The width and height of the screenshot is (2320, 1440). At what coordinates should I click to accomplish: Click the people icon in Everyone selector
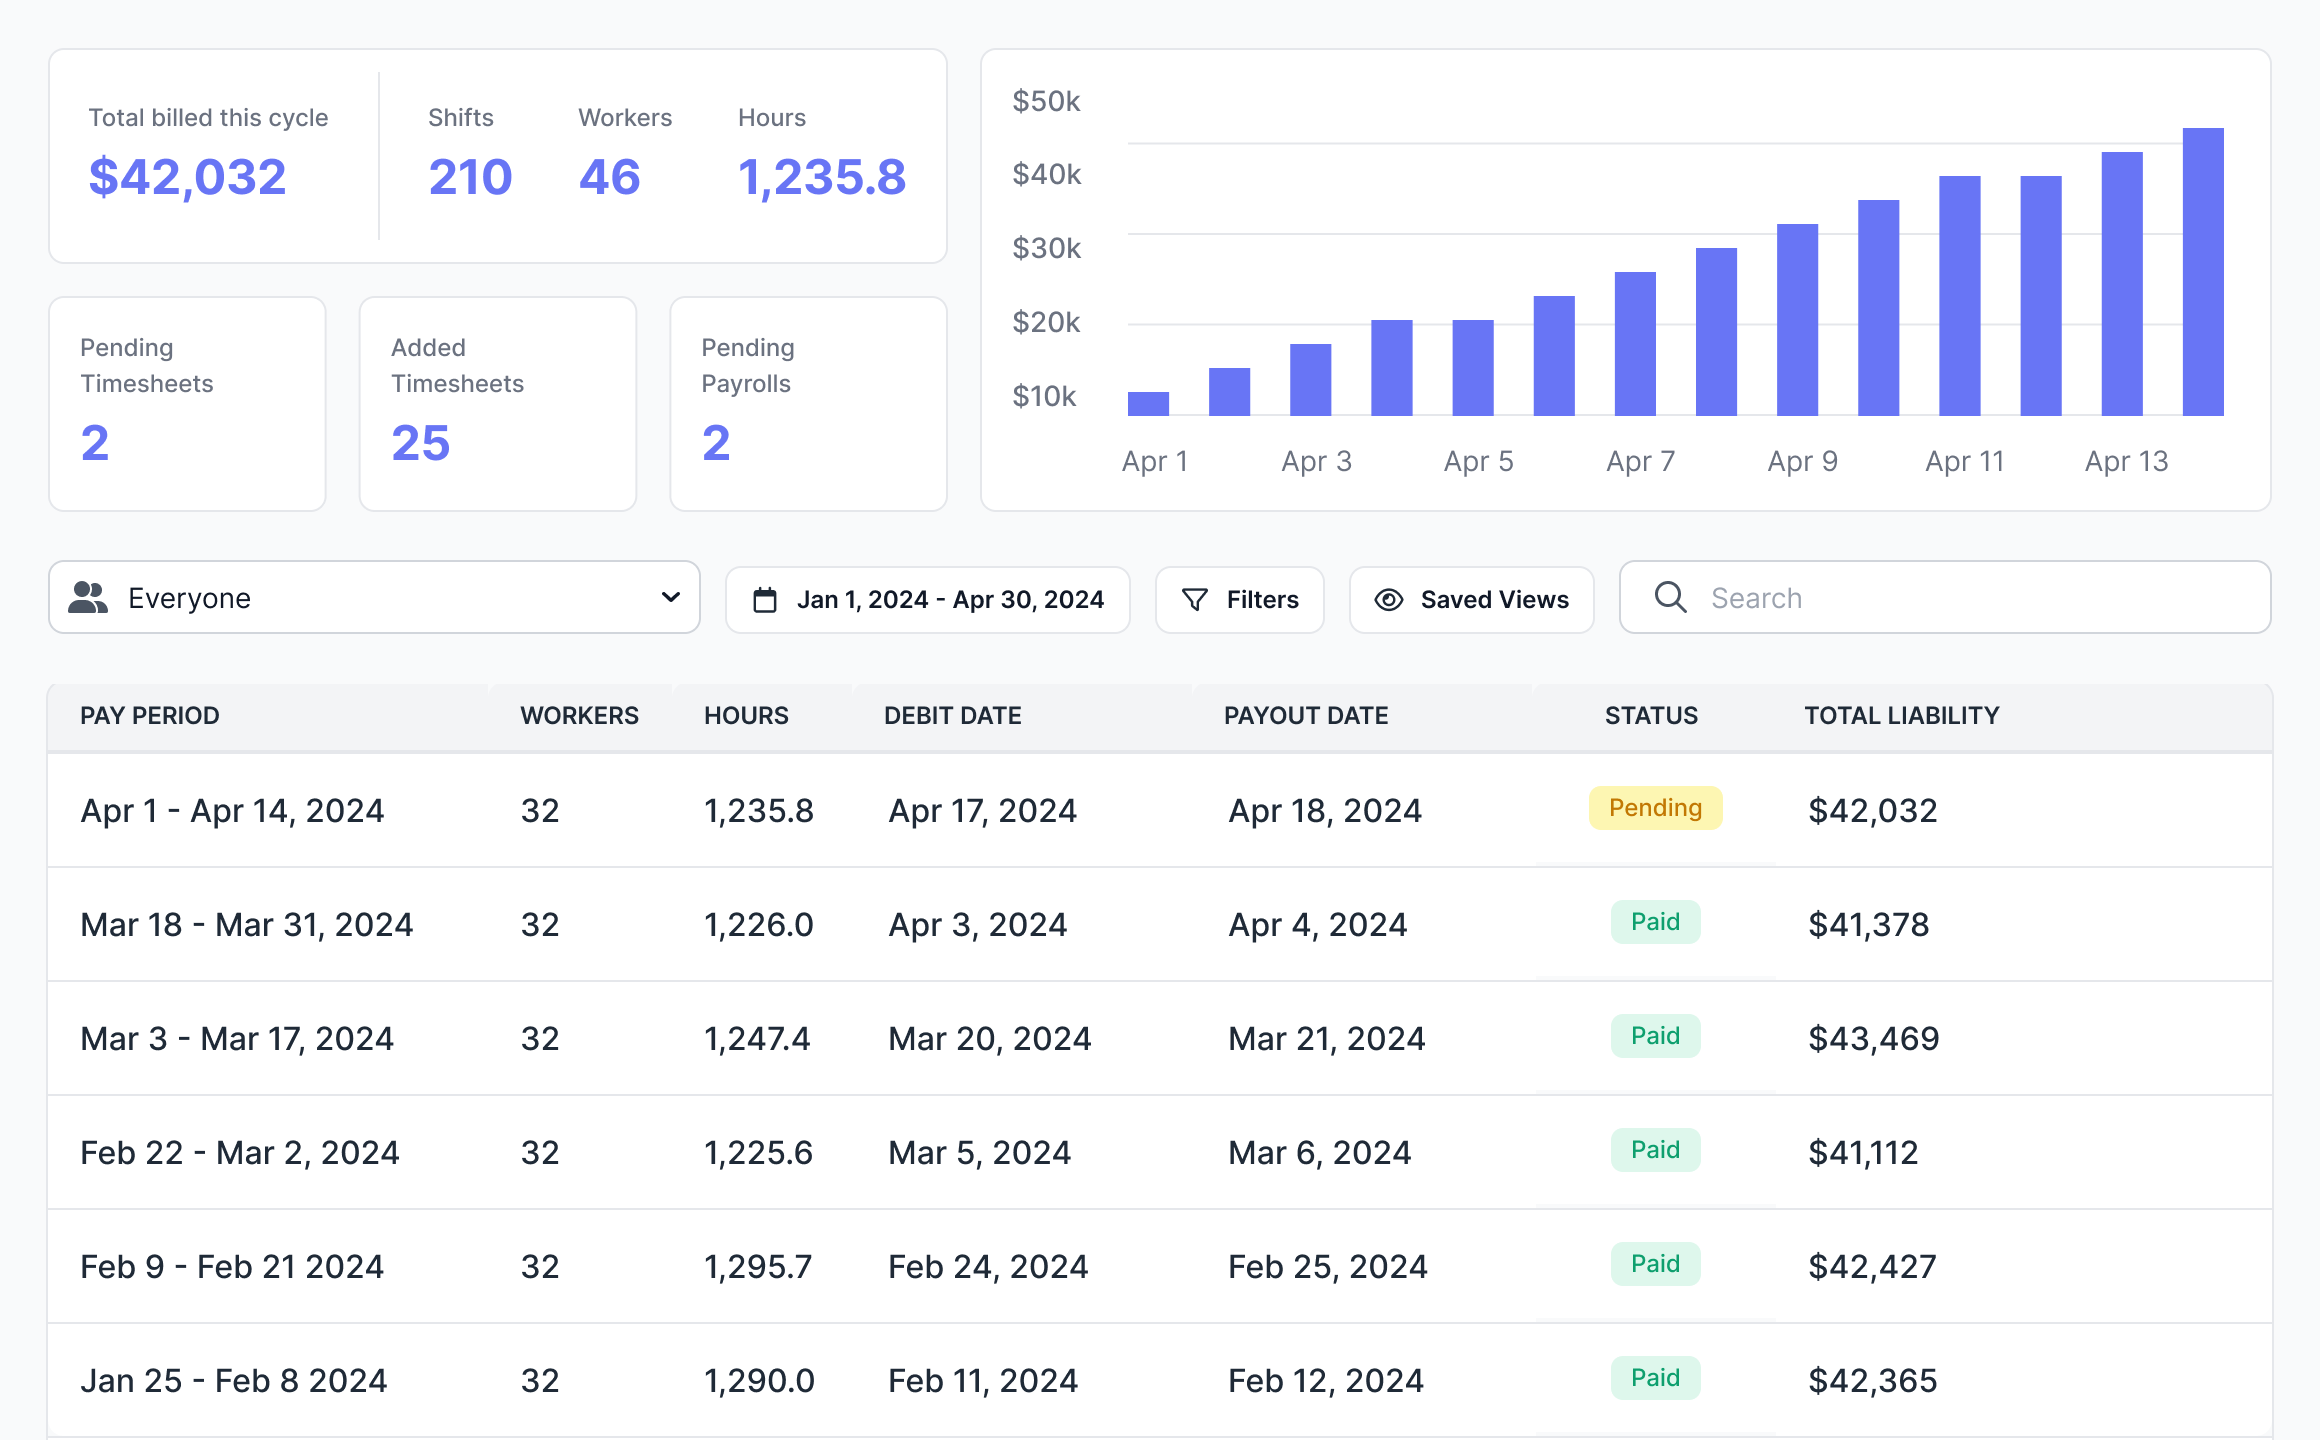coord(88,598)
